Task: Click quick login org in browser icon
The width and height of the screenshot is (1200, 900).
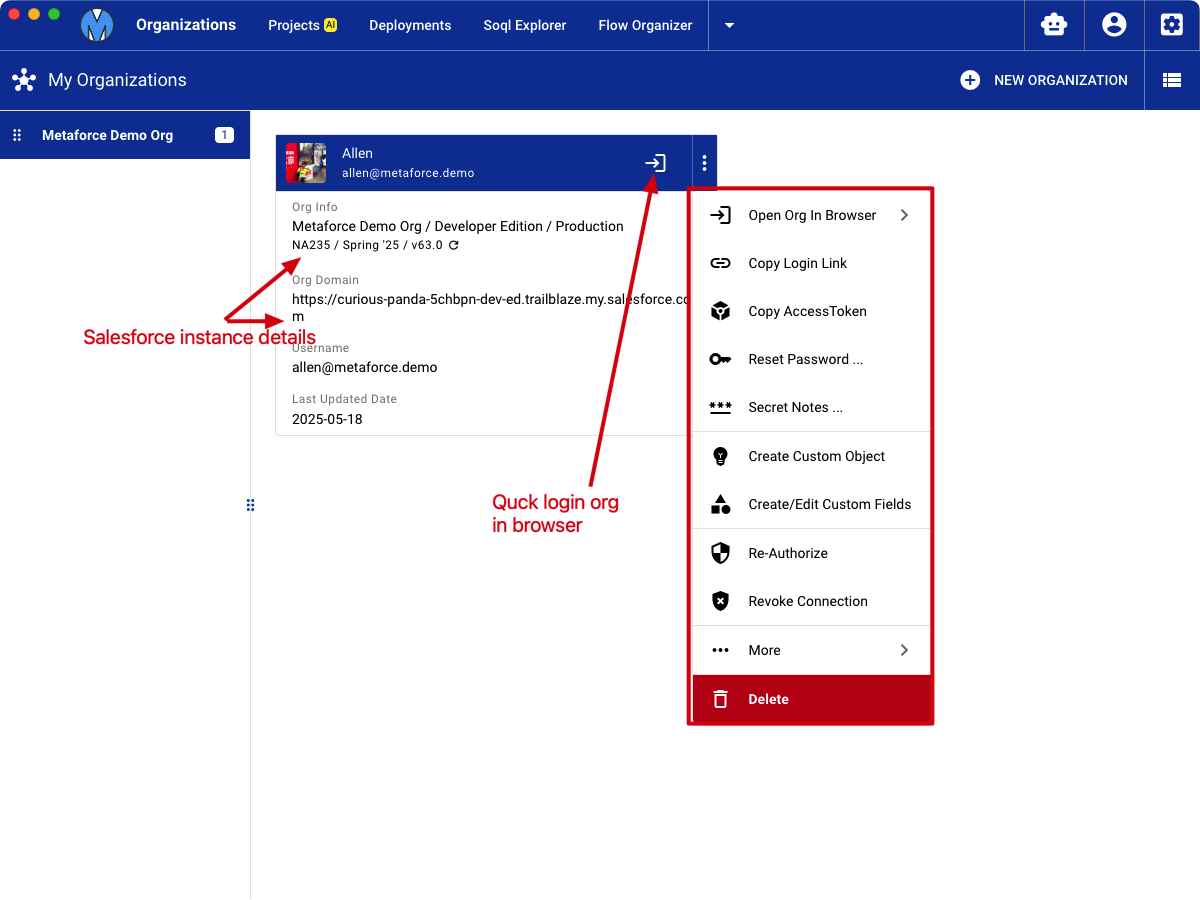Action: (x=655, y=163)
